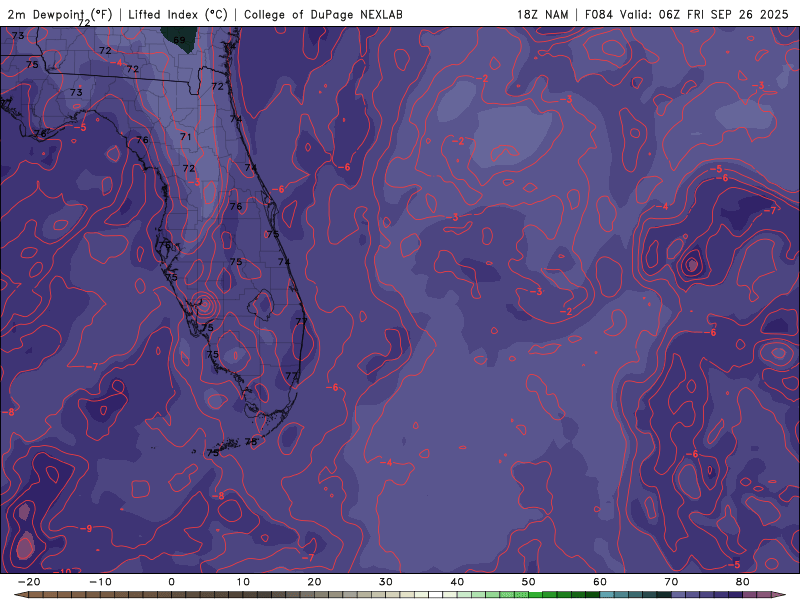Click the red '-9' lifted index contour label

(x=86, y=529)
